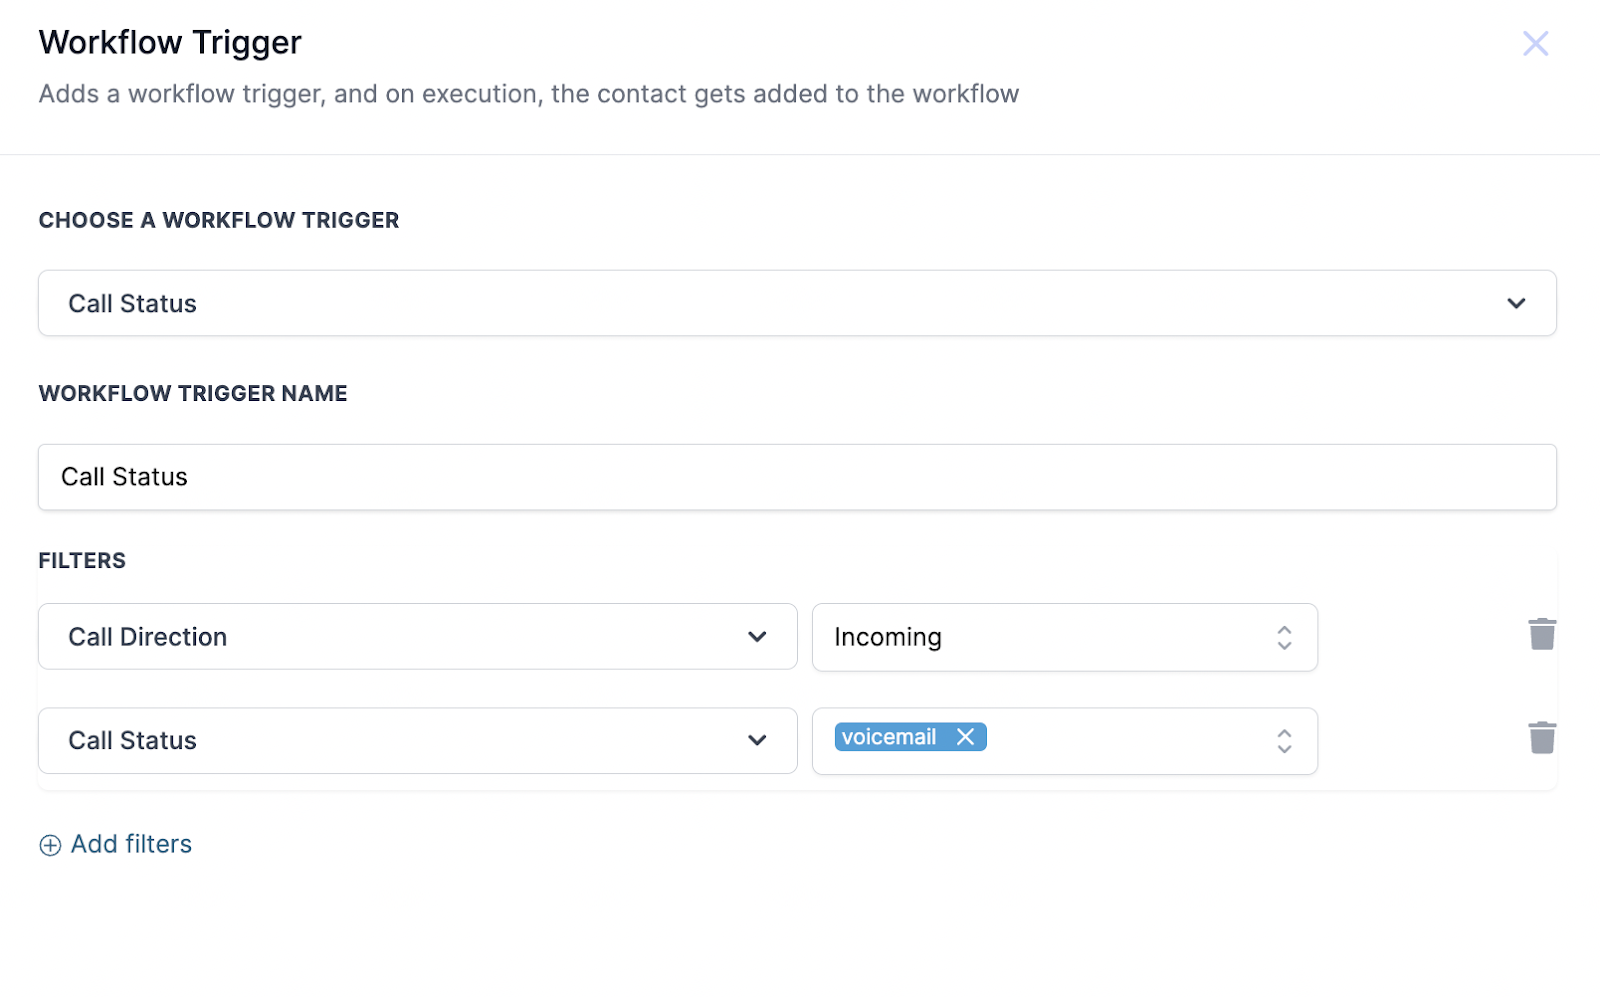This screenshot has height=997, width=1600.
Task: Click the FILTERS section heading
Action: 82,560
